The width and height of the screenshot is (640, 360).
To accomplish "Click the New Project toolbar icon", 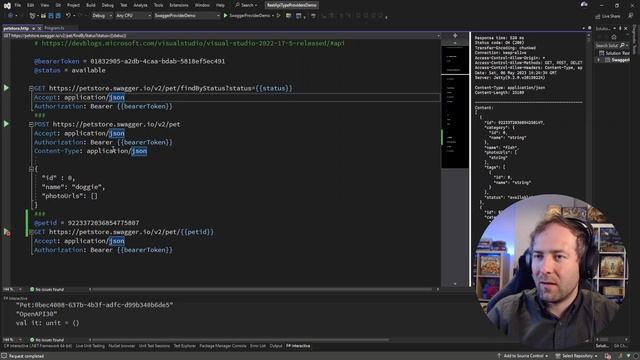I will [x=32, y=16].
